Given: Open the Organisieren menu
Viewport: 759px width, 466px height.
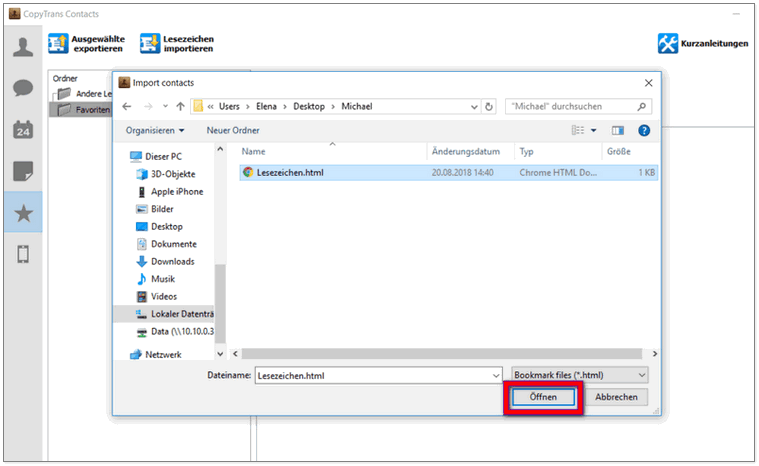Looking at the screenshot, I should point(155,131).
